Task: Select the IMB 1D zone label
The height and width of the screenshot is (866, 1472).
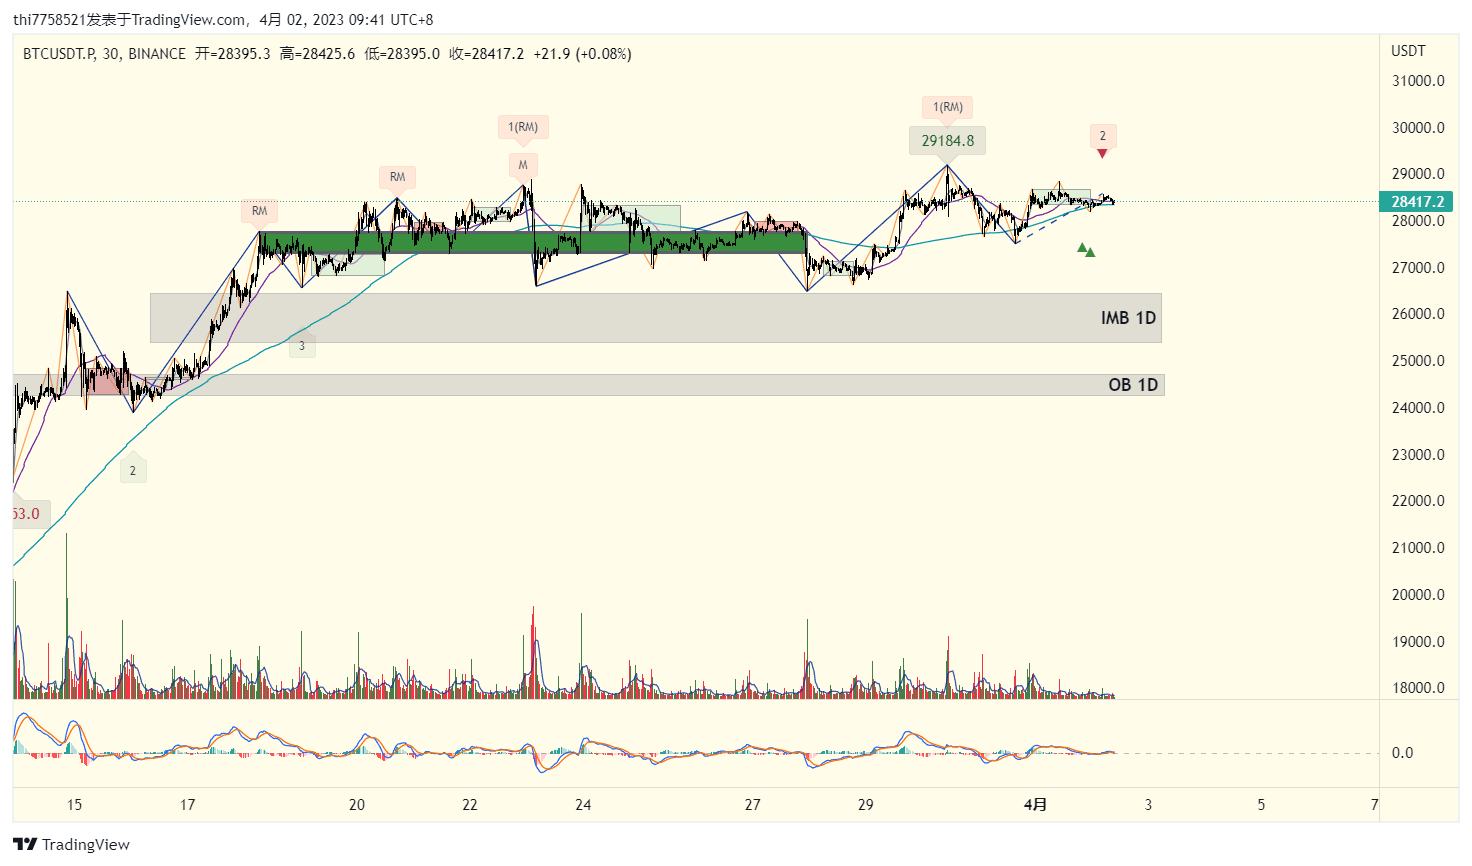Action: tap(1128, 318)
